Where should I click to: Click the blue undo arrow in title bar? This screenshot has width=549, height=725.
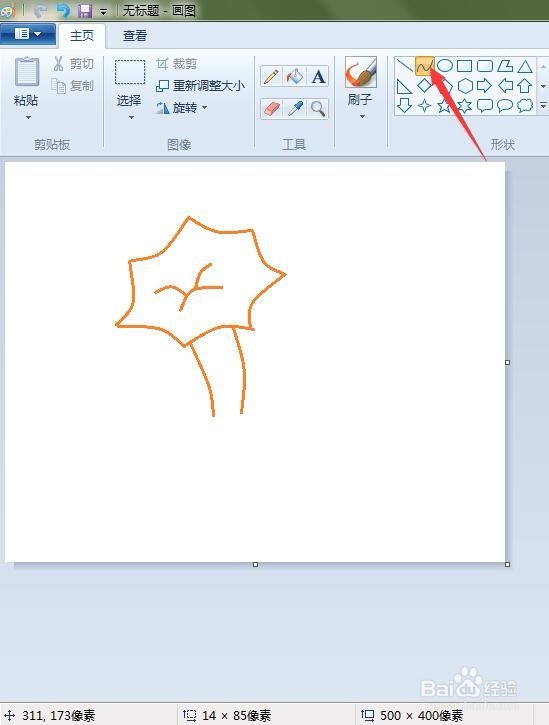(x=63, y=10)
